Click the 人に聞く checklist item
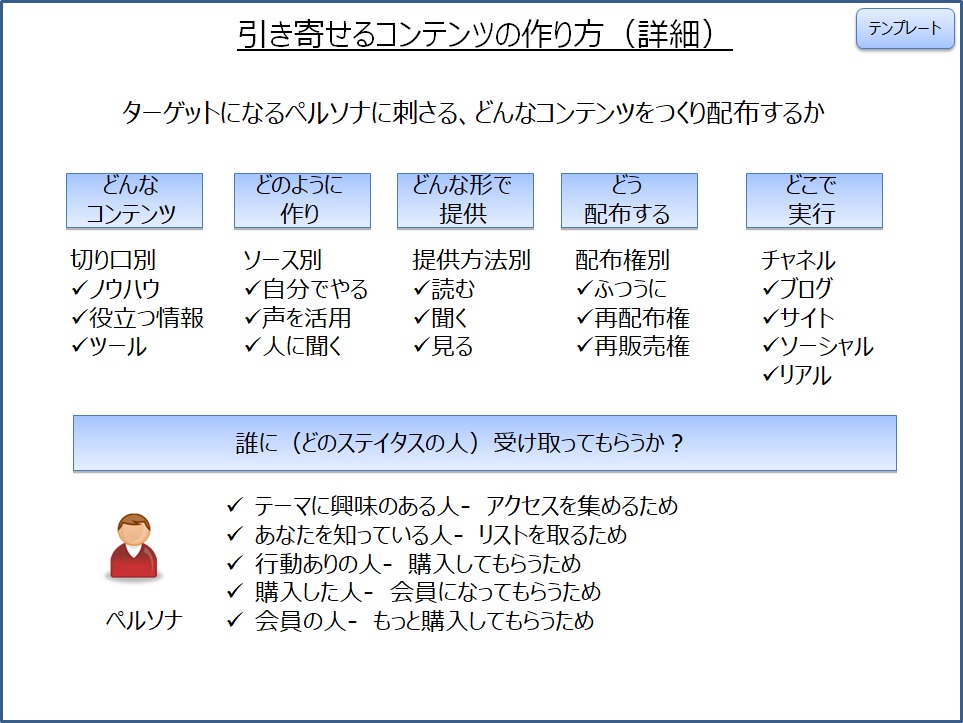Screen dimensions: 963x723 pyautogui.click(x=292, y=347)
